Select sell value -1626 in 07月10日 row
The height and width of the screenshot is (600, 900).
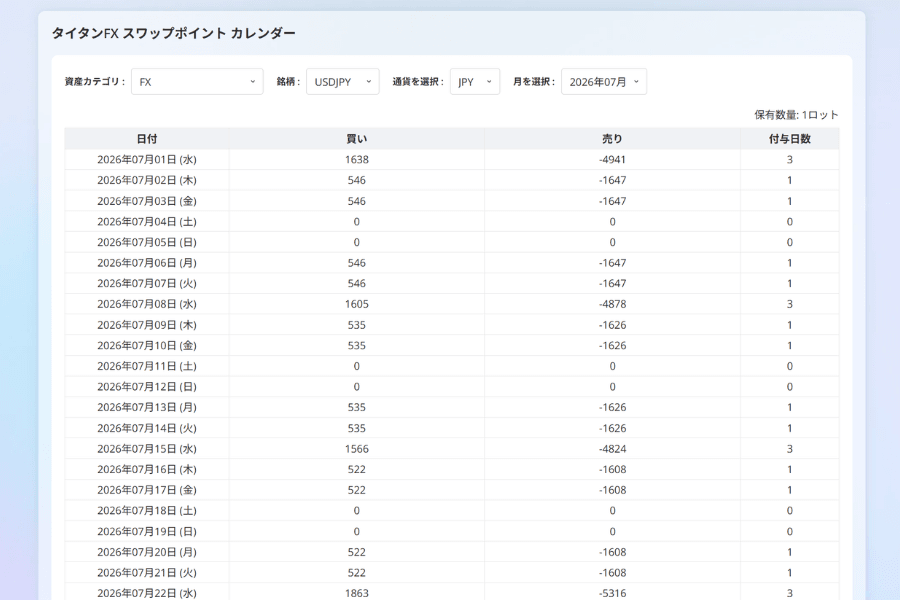pyautogui.click(x=612, y=346)
